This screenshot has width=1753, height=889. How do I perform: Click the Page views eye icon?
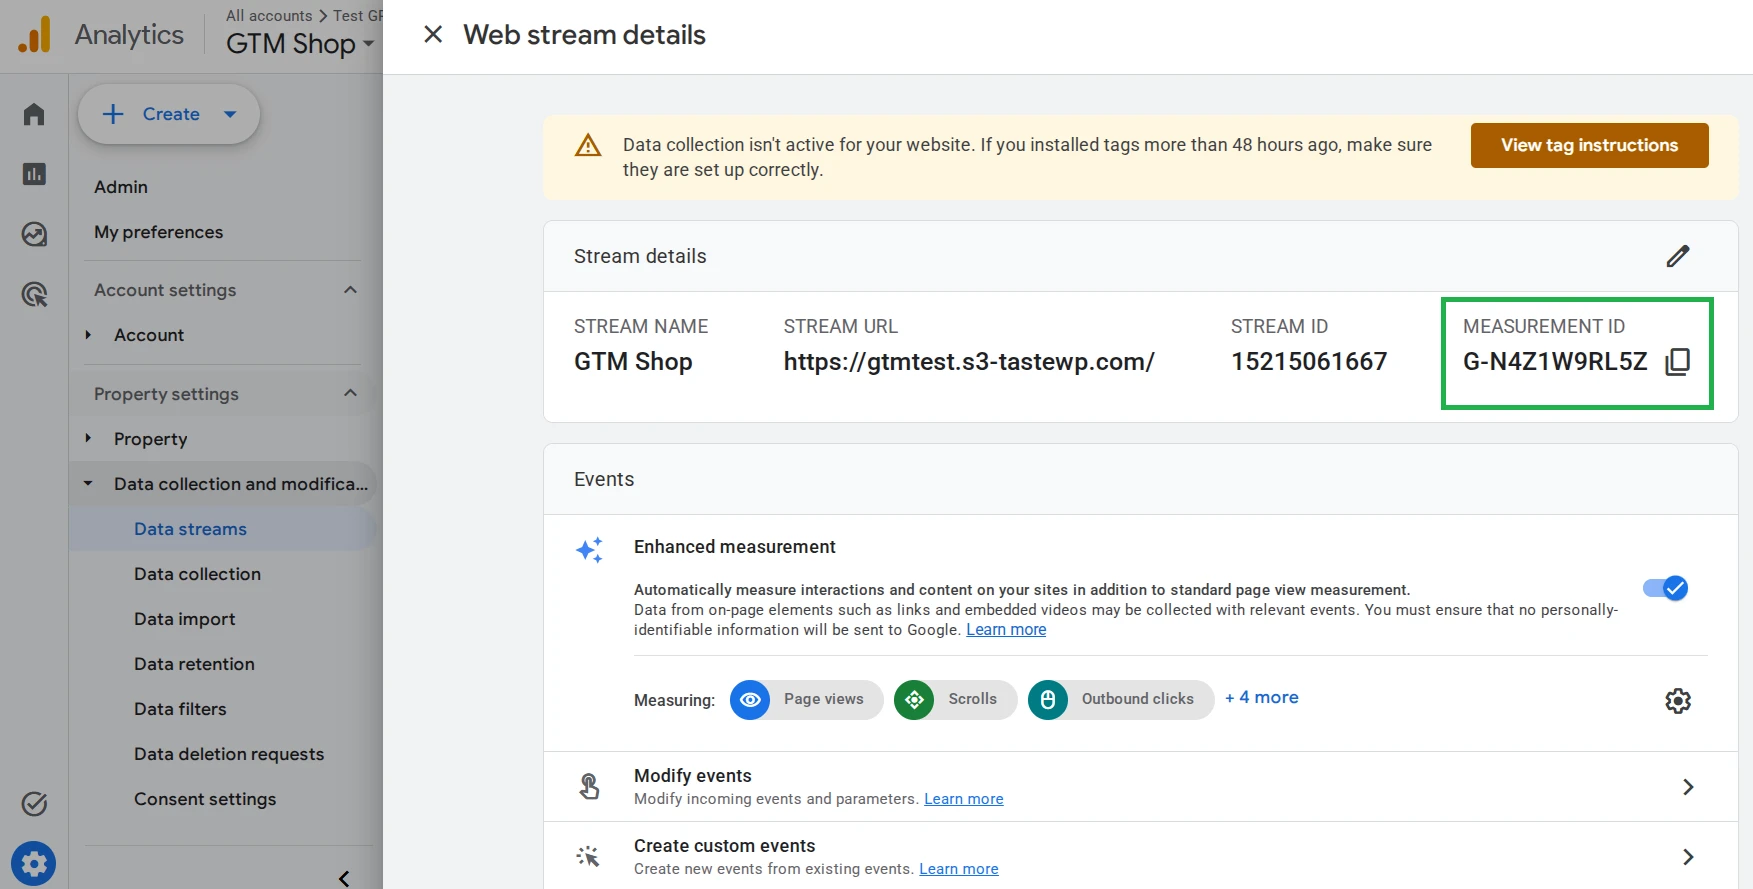(x=750, y=700)
